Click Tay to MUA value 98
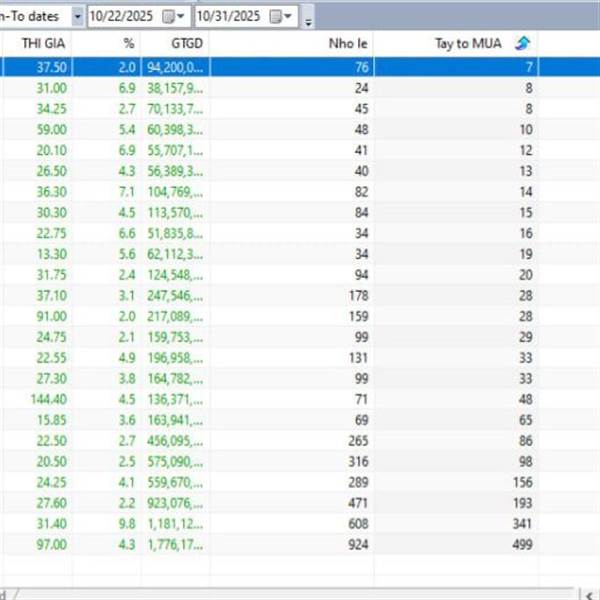Screen dimensions: 600x600 click(x=526, y=461)
